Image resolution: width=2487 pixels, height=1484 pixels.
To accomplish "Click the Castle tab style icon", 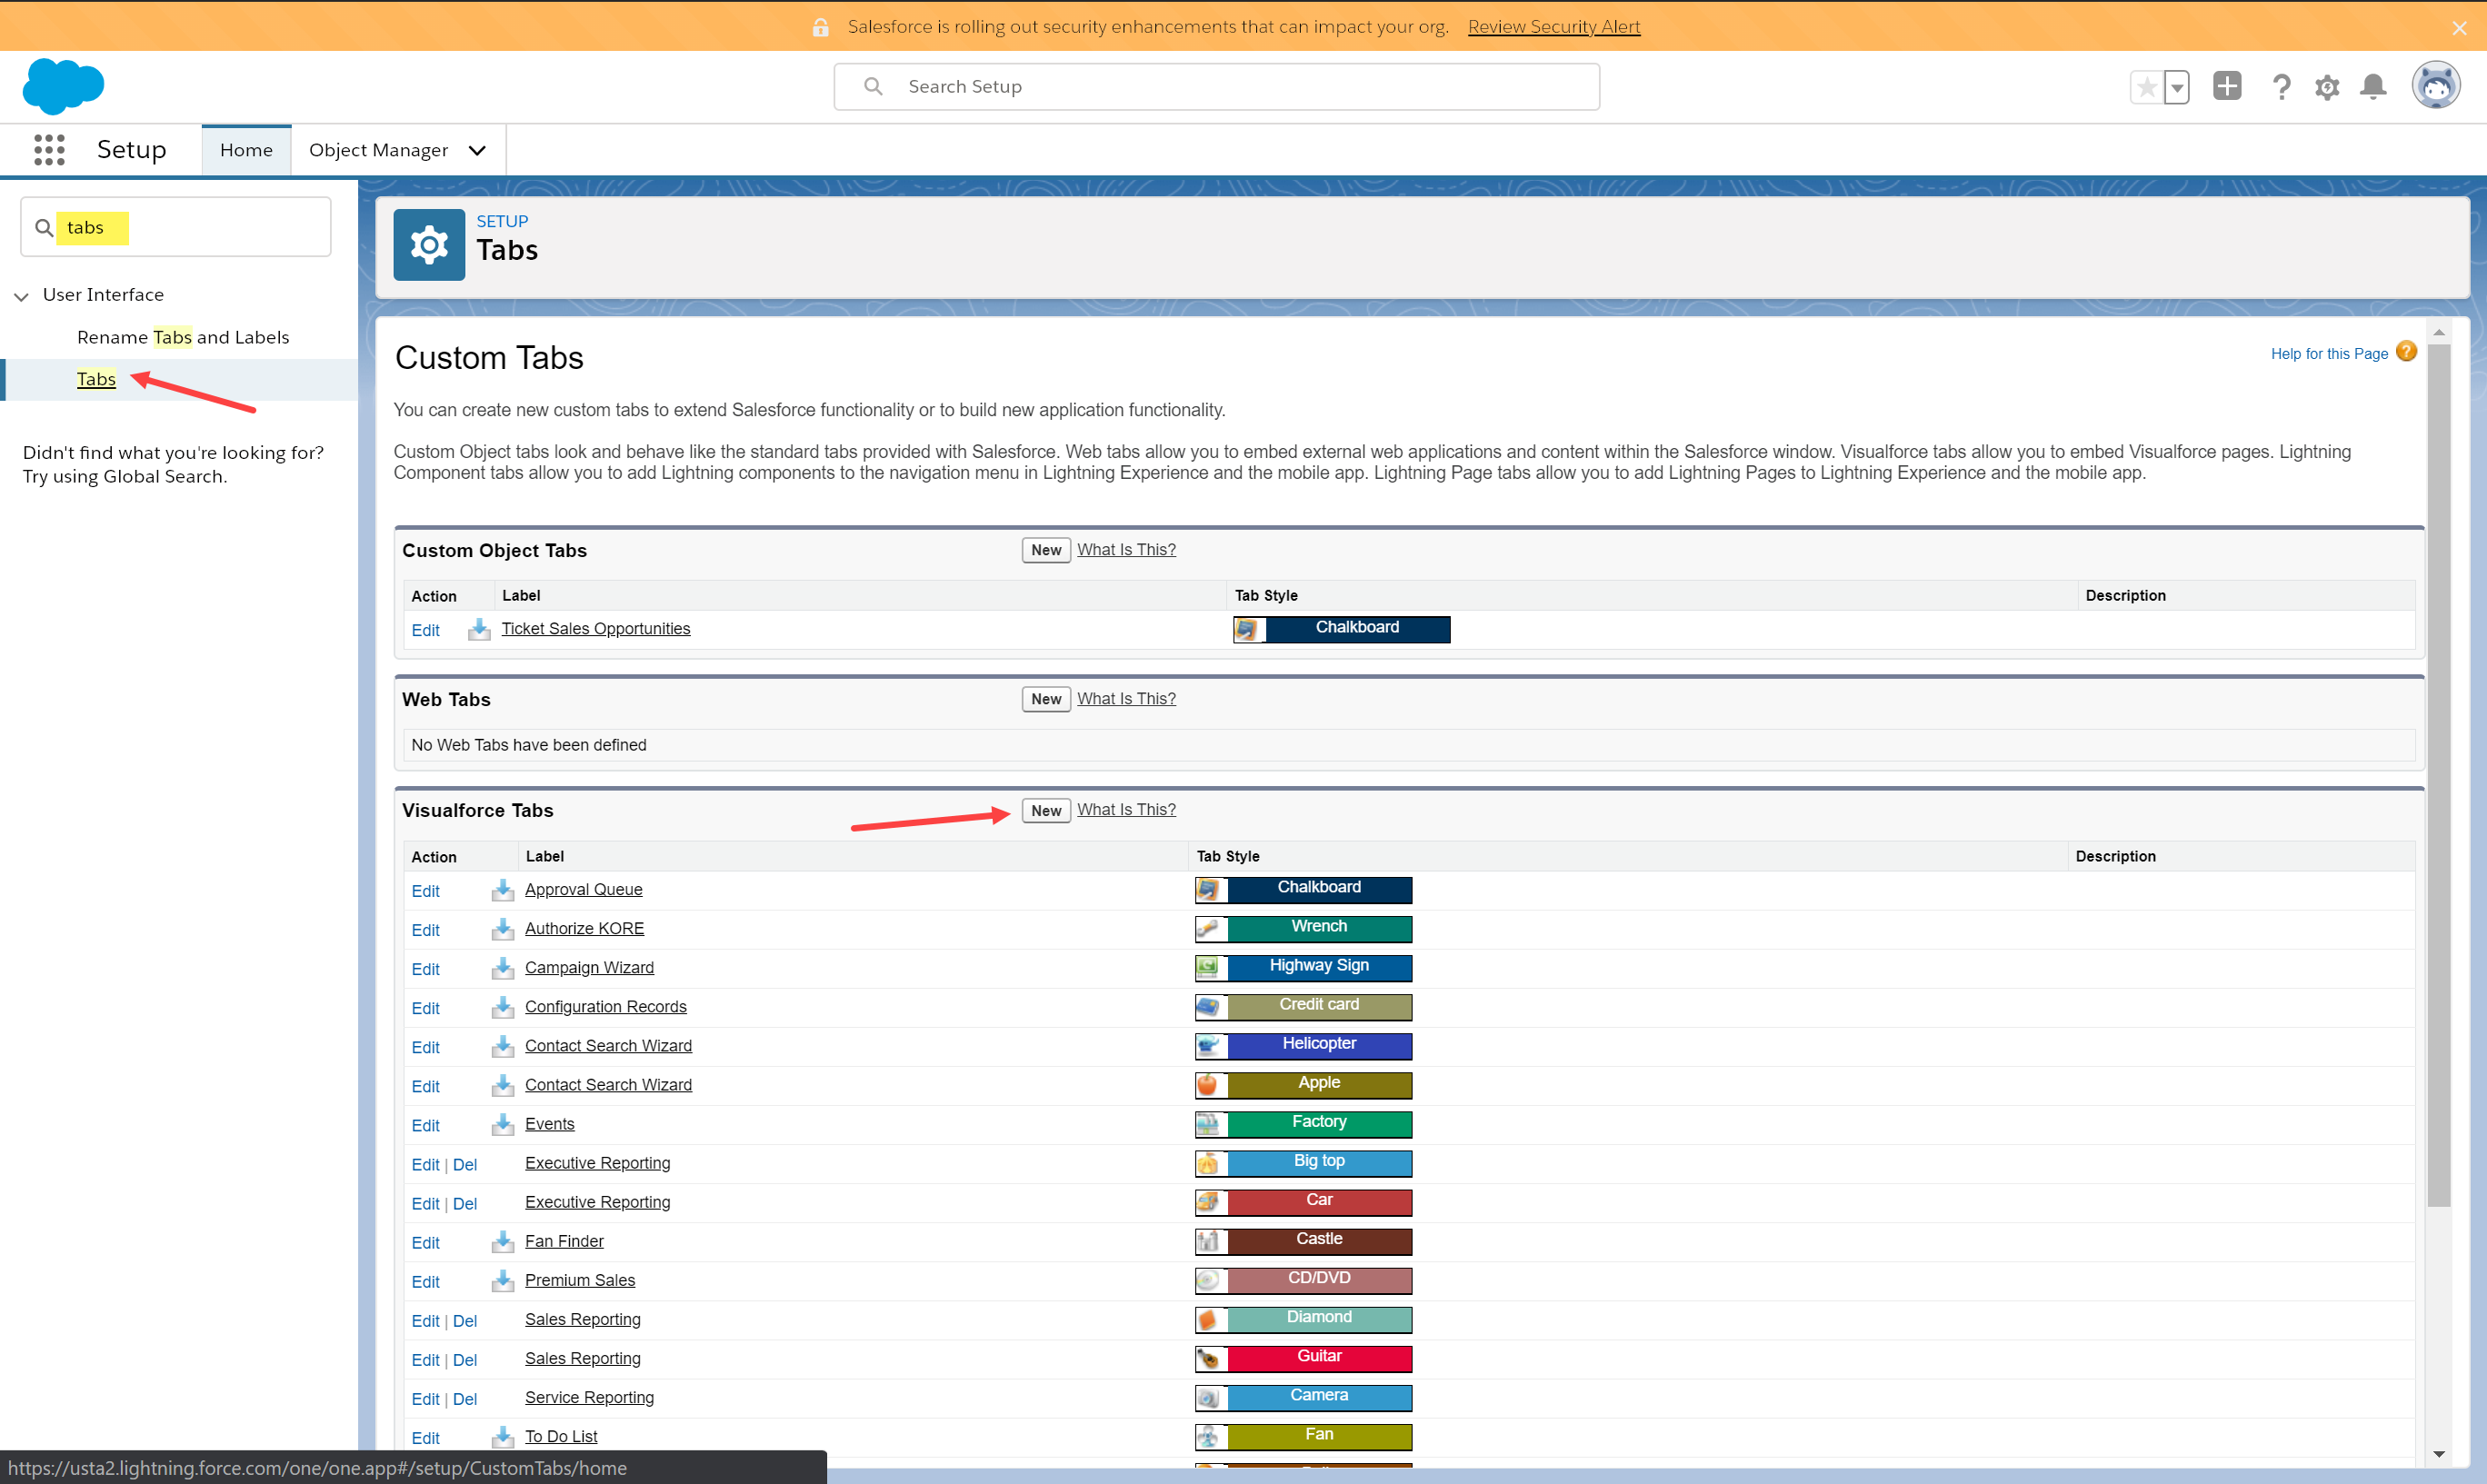I will pos(1208,1241).
